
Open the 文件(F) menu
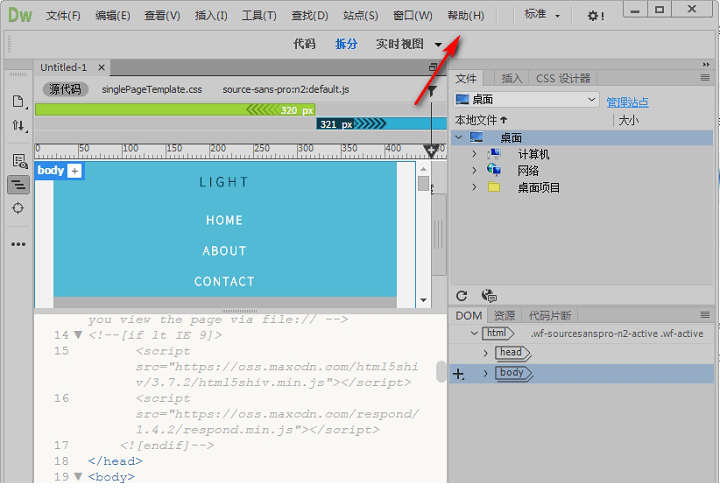point(63,16)
